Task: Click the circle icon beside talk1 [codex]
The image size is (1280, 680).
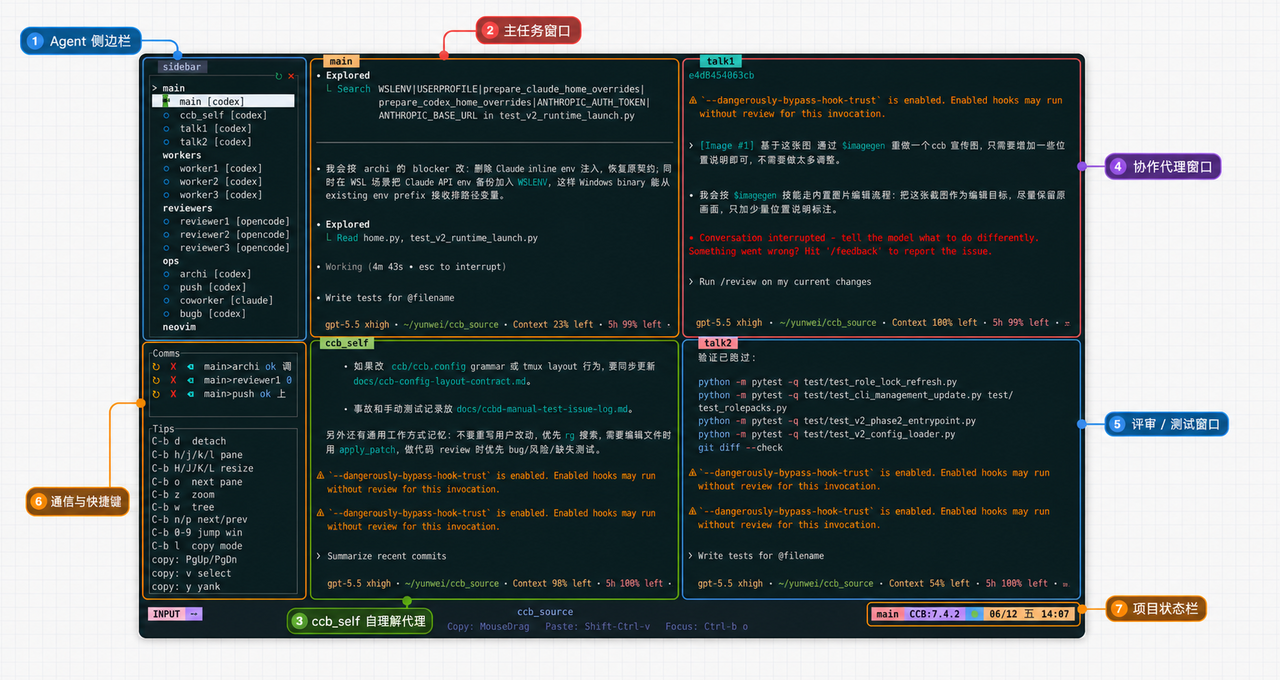Action: tap(167, 128)
